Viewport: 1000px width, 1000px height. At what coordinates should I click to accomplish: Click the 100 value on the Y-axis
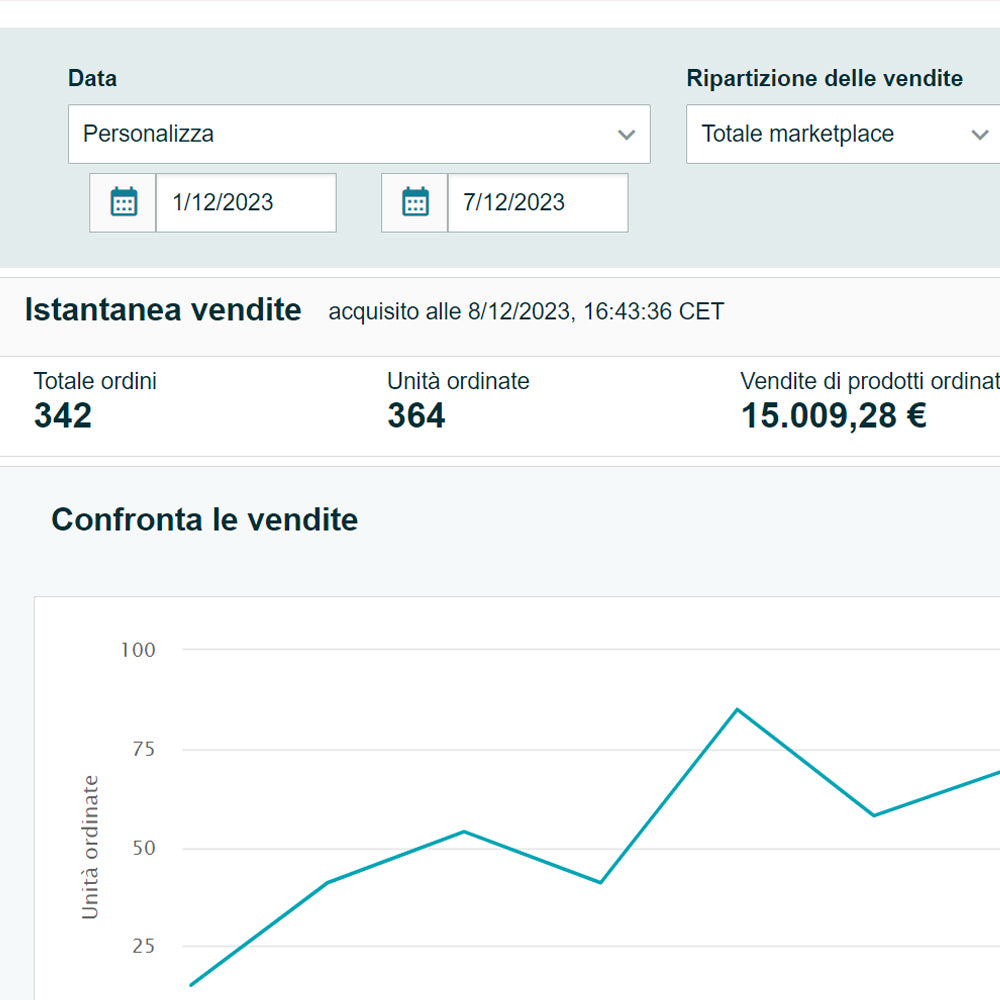138,650
